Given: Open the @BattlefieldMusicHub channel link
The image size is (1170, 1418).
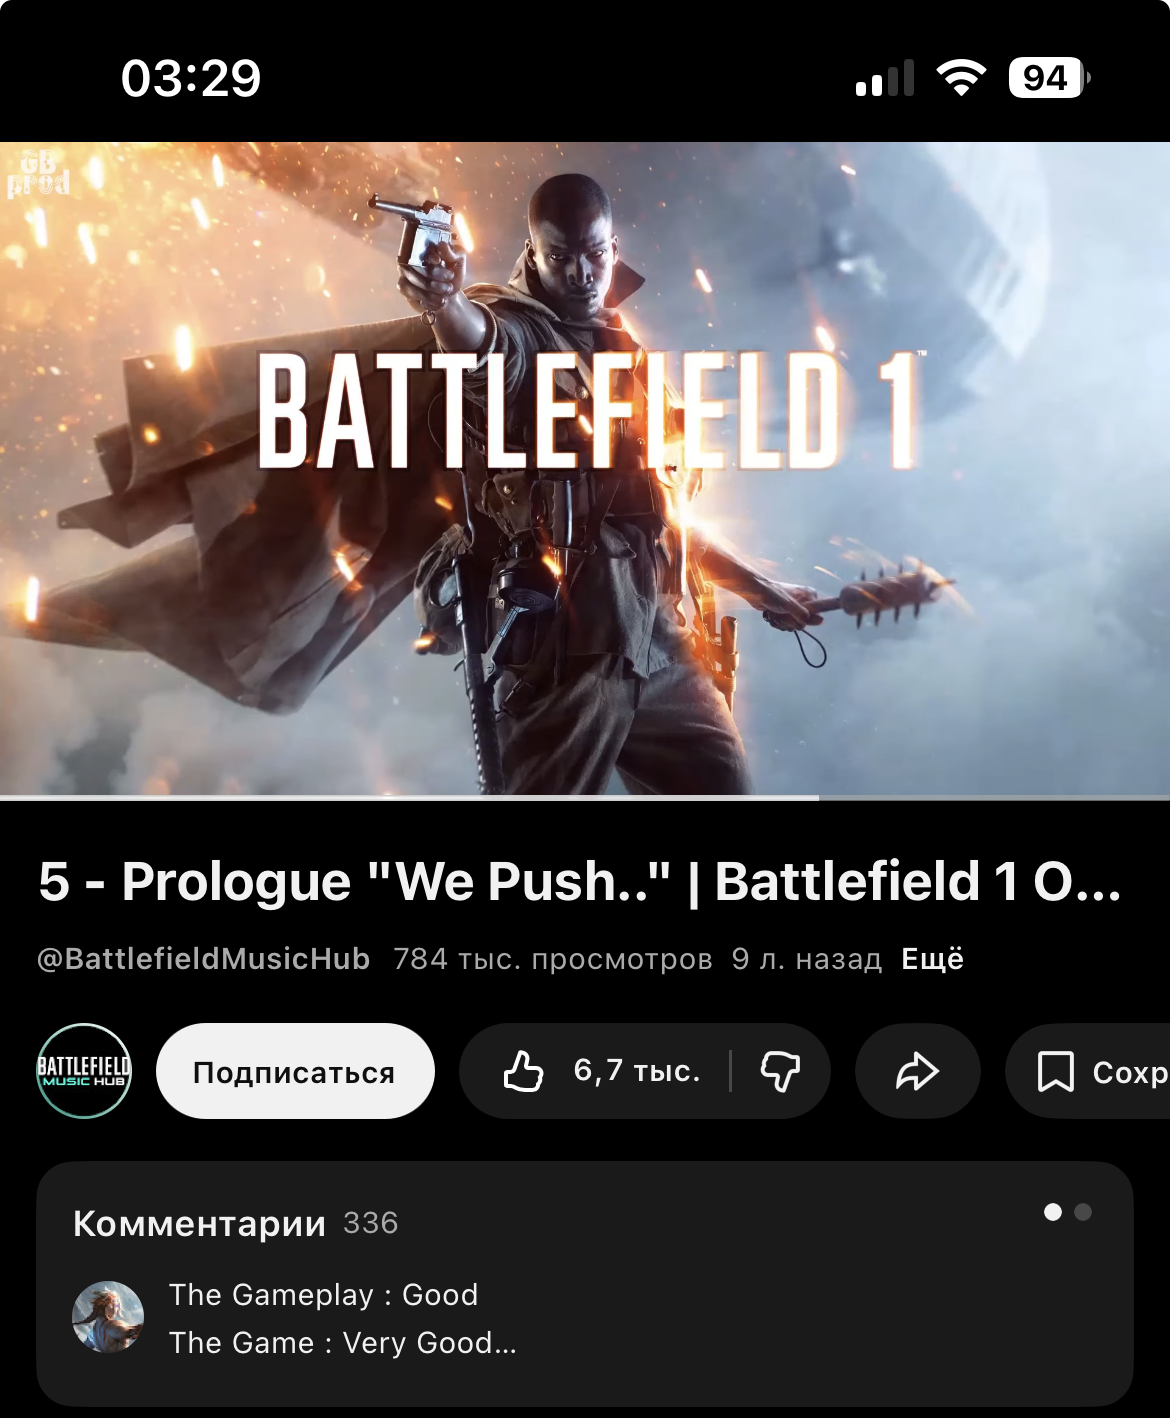Looking at the screenshot, I should point(204,959).
